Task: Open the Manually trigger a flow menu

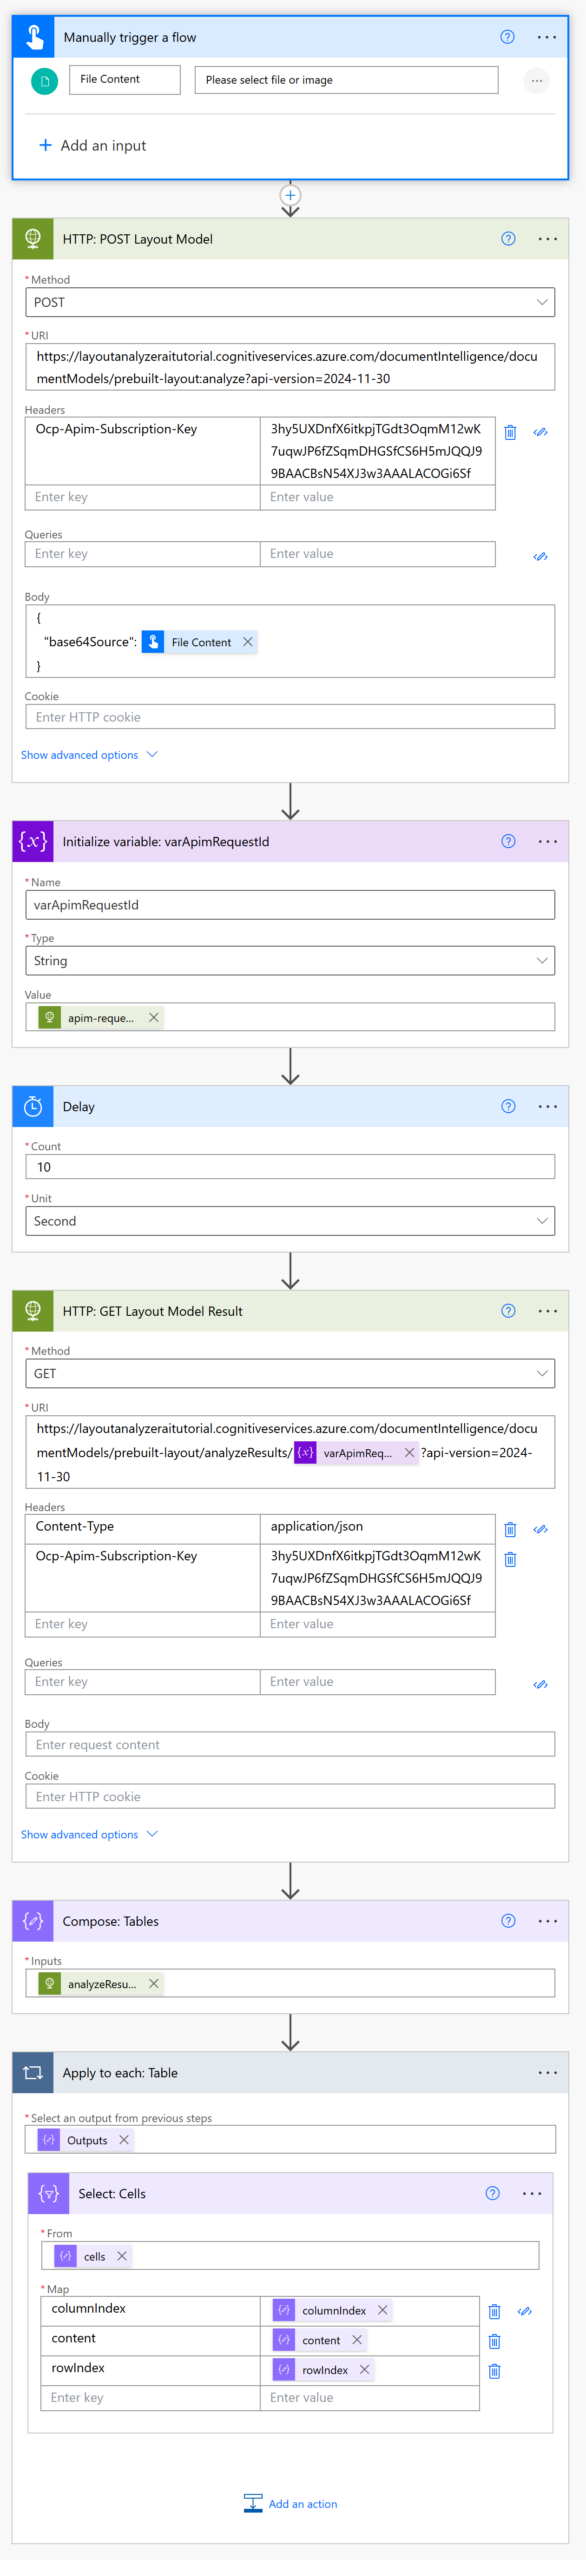Action: [547, 37]
